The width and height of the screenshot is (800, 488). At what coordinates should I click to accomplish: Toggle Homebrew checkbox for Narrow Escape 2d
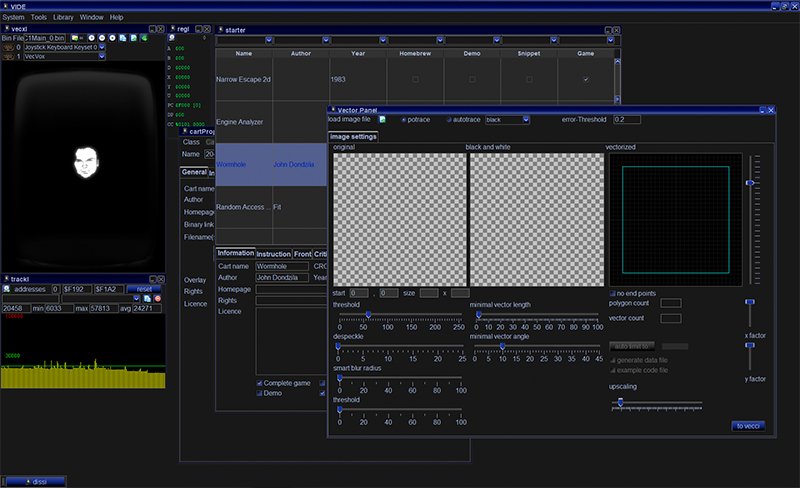(415, 80)
